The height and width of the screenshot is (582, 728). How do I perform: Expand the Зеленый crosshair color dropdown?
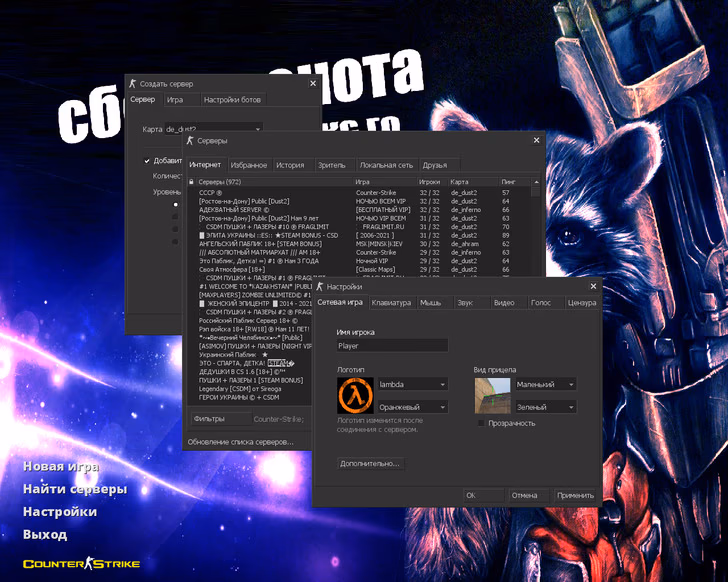545,407
